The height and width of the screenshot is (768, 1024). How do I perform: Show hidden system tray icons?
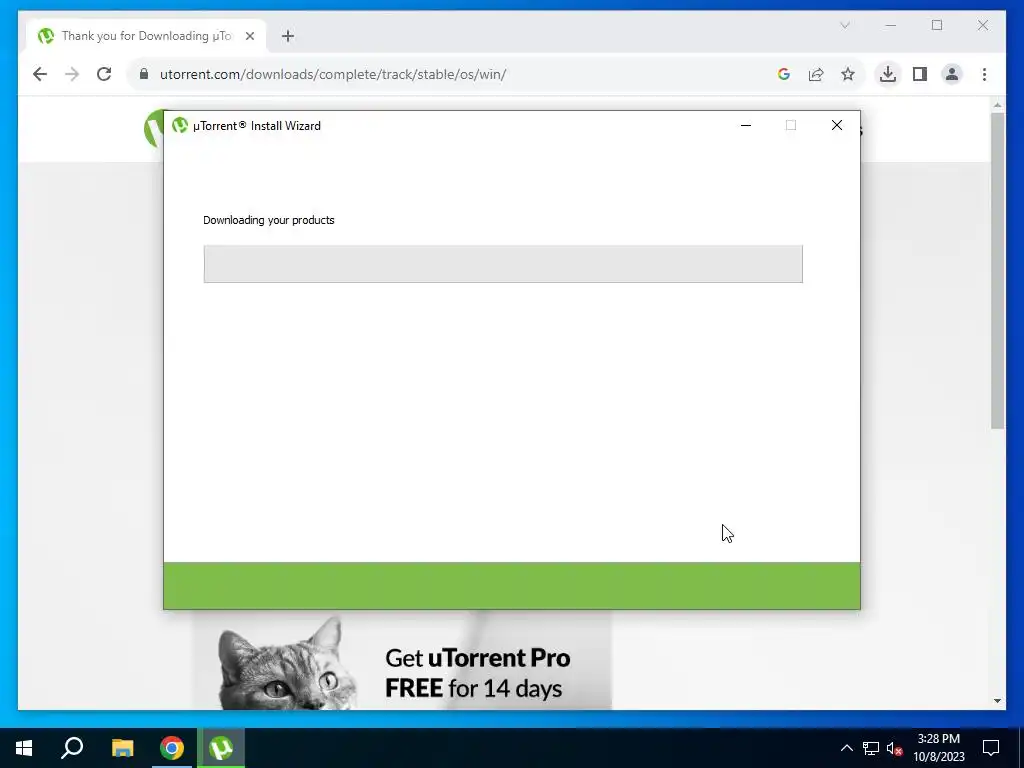[x=846, y=748]
